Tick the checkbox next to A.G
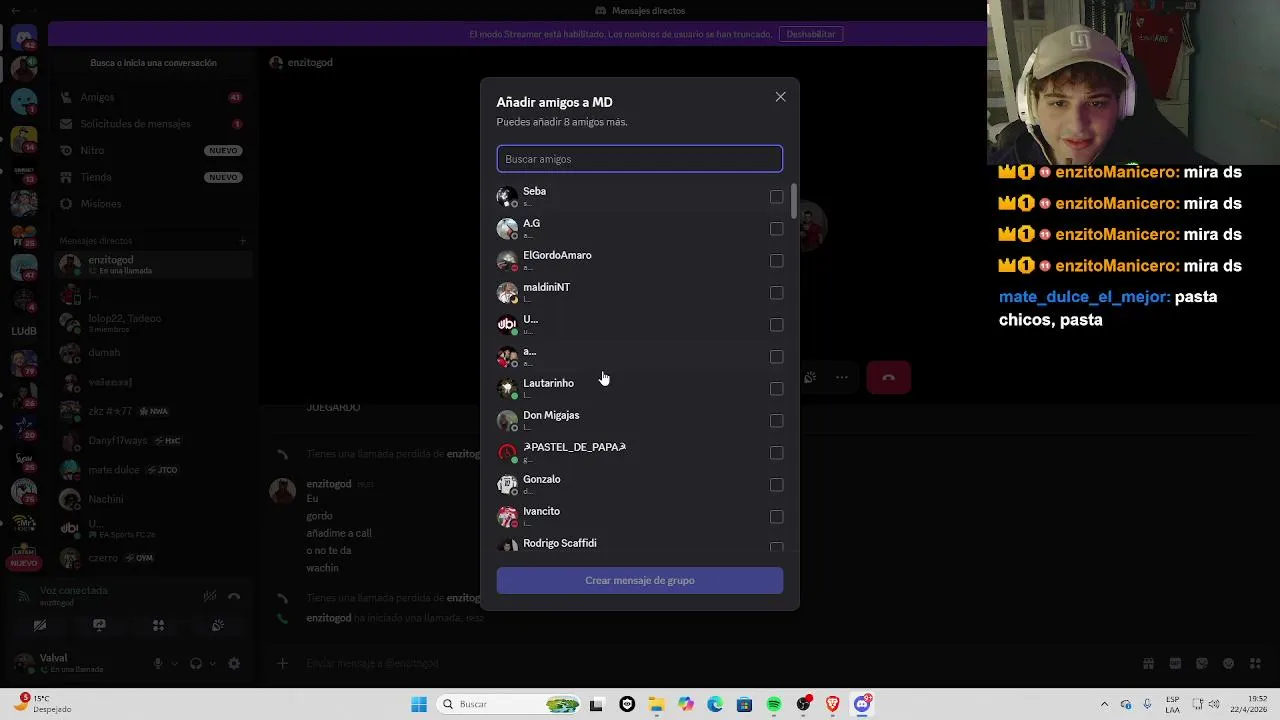 click(776, 229)
